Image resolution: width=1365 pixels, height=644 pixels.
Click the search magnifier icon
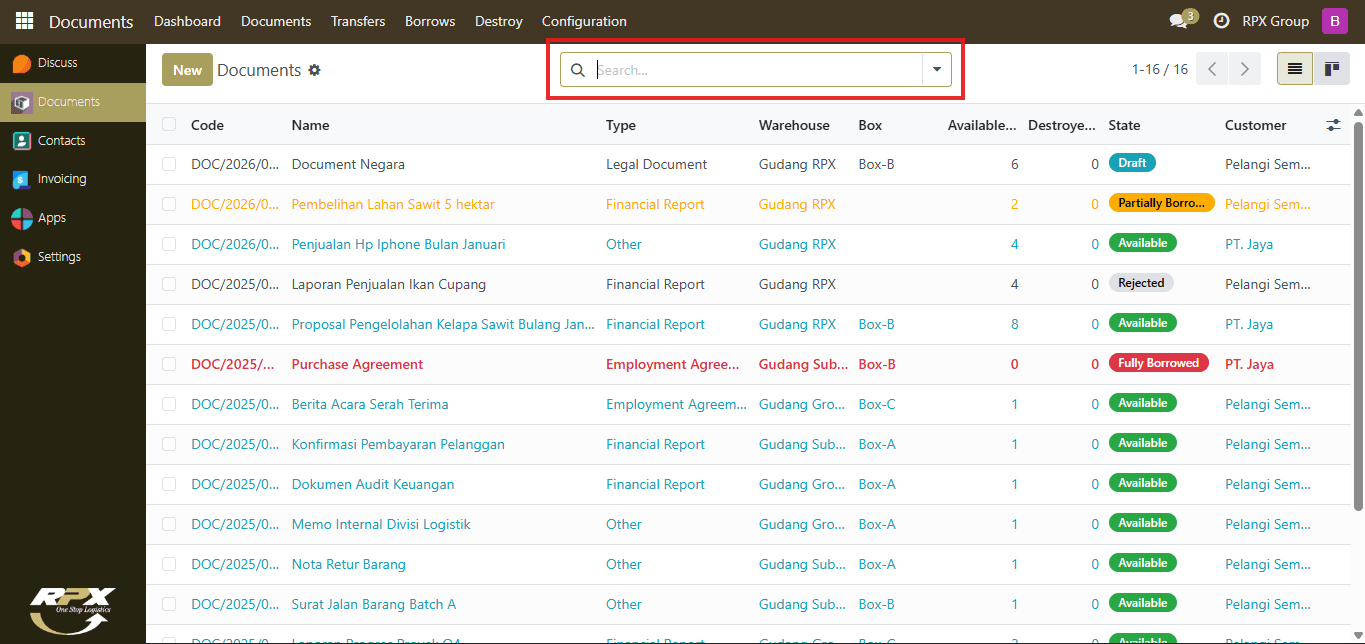tap(578, 70)
